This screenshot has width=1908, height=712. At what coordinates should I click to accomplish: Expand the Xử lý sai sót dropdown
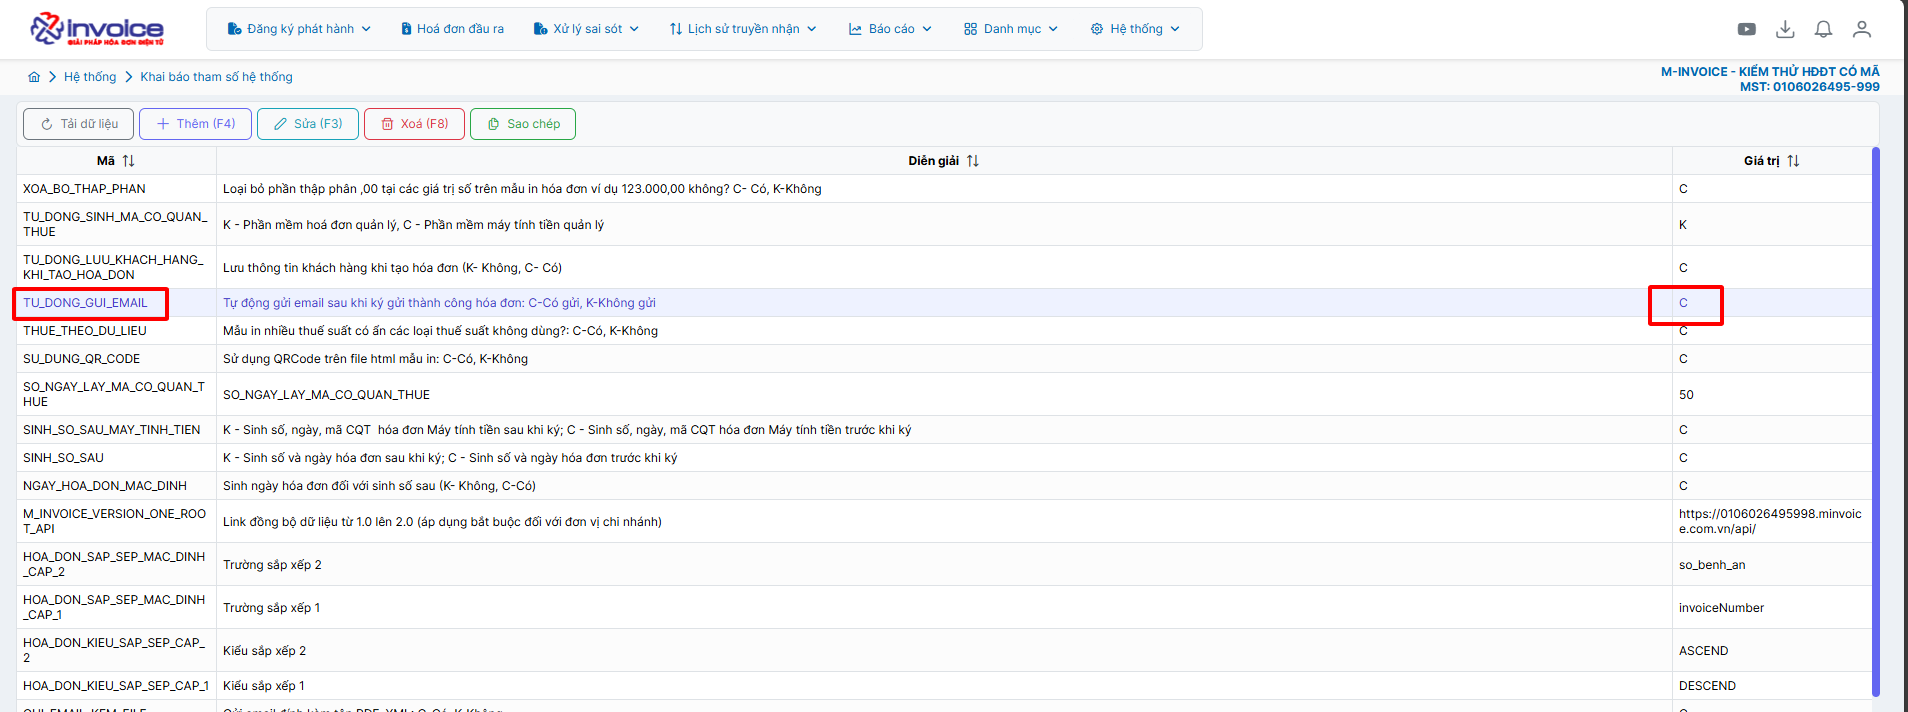586,29
